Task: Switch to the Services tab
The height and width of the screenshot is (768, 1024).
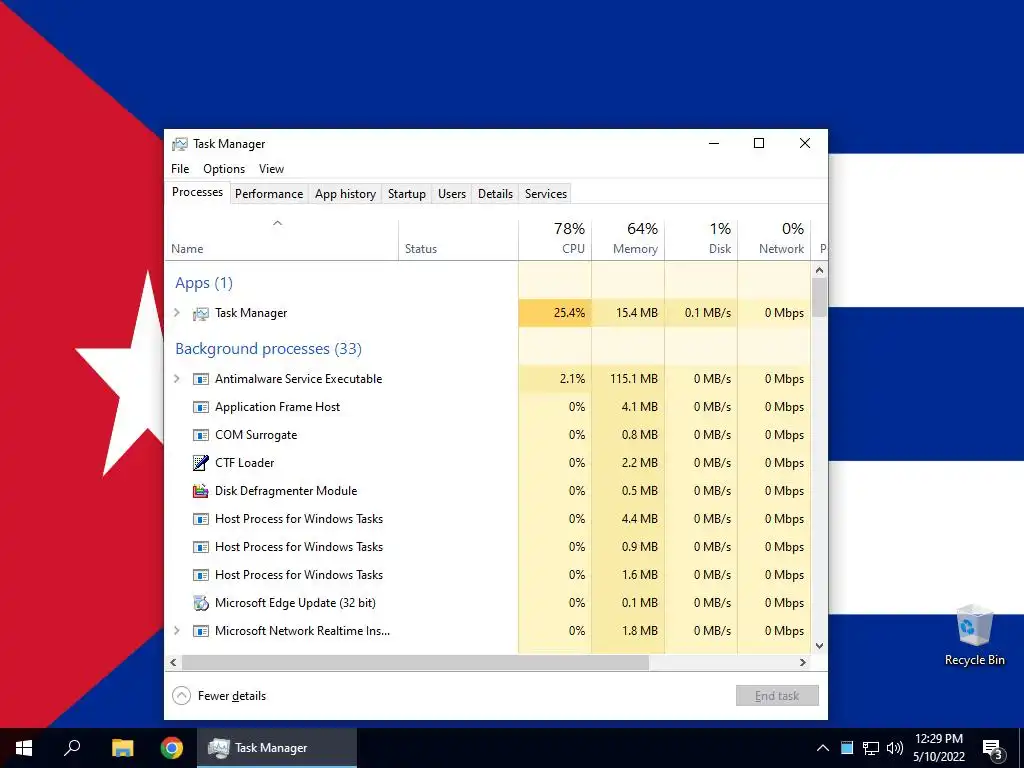Action: click(x=546, y=194)
